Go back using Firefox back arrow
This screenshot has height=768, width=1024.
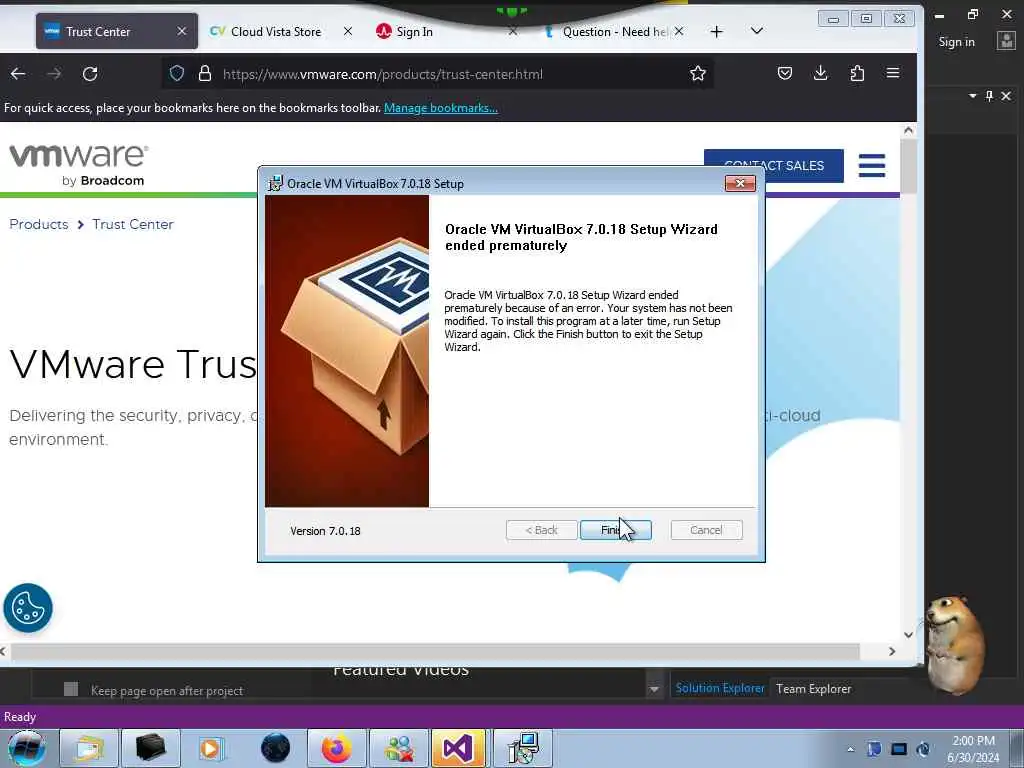(x=18, y=74)
